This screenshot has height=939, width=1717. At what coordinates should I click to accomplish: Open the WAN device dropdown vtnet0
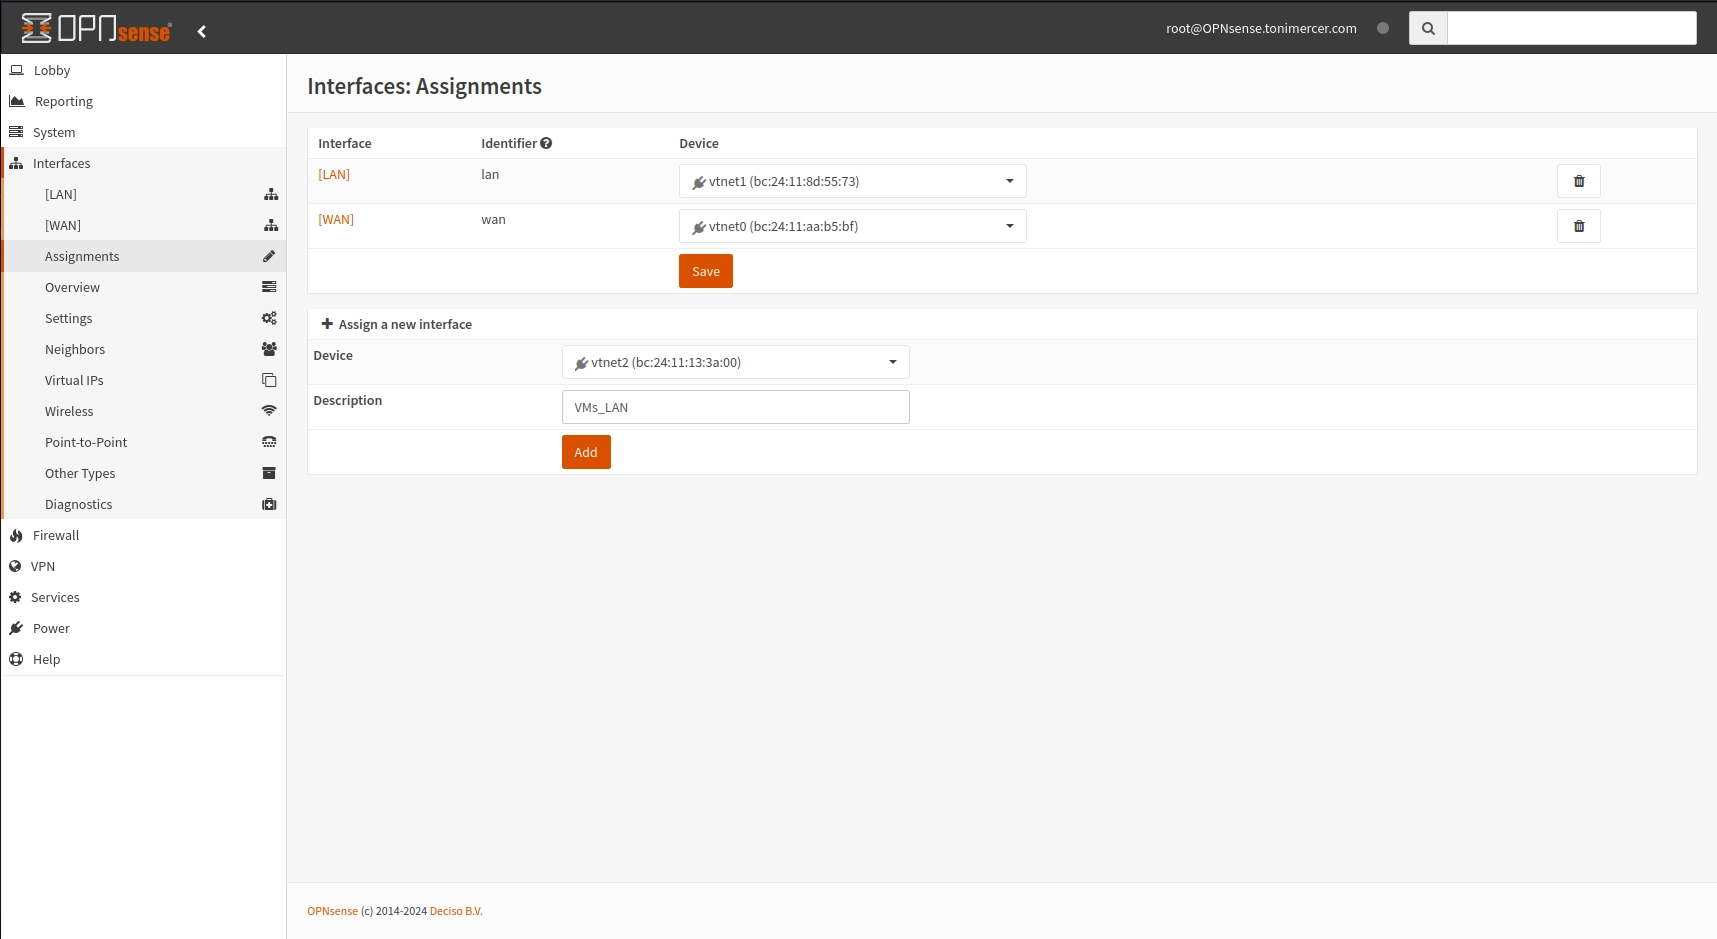click(853, 226)
